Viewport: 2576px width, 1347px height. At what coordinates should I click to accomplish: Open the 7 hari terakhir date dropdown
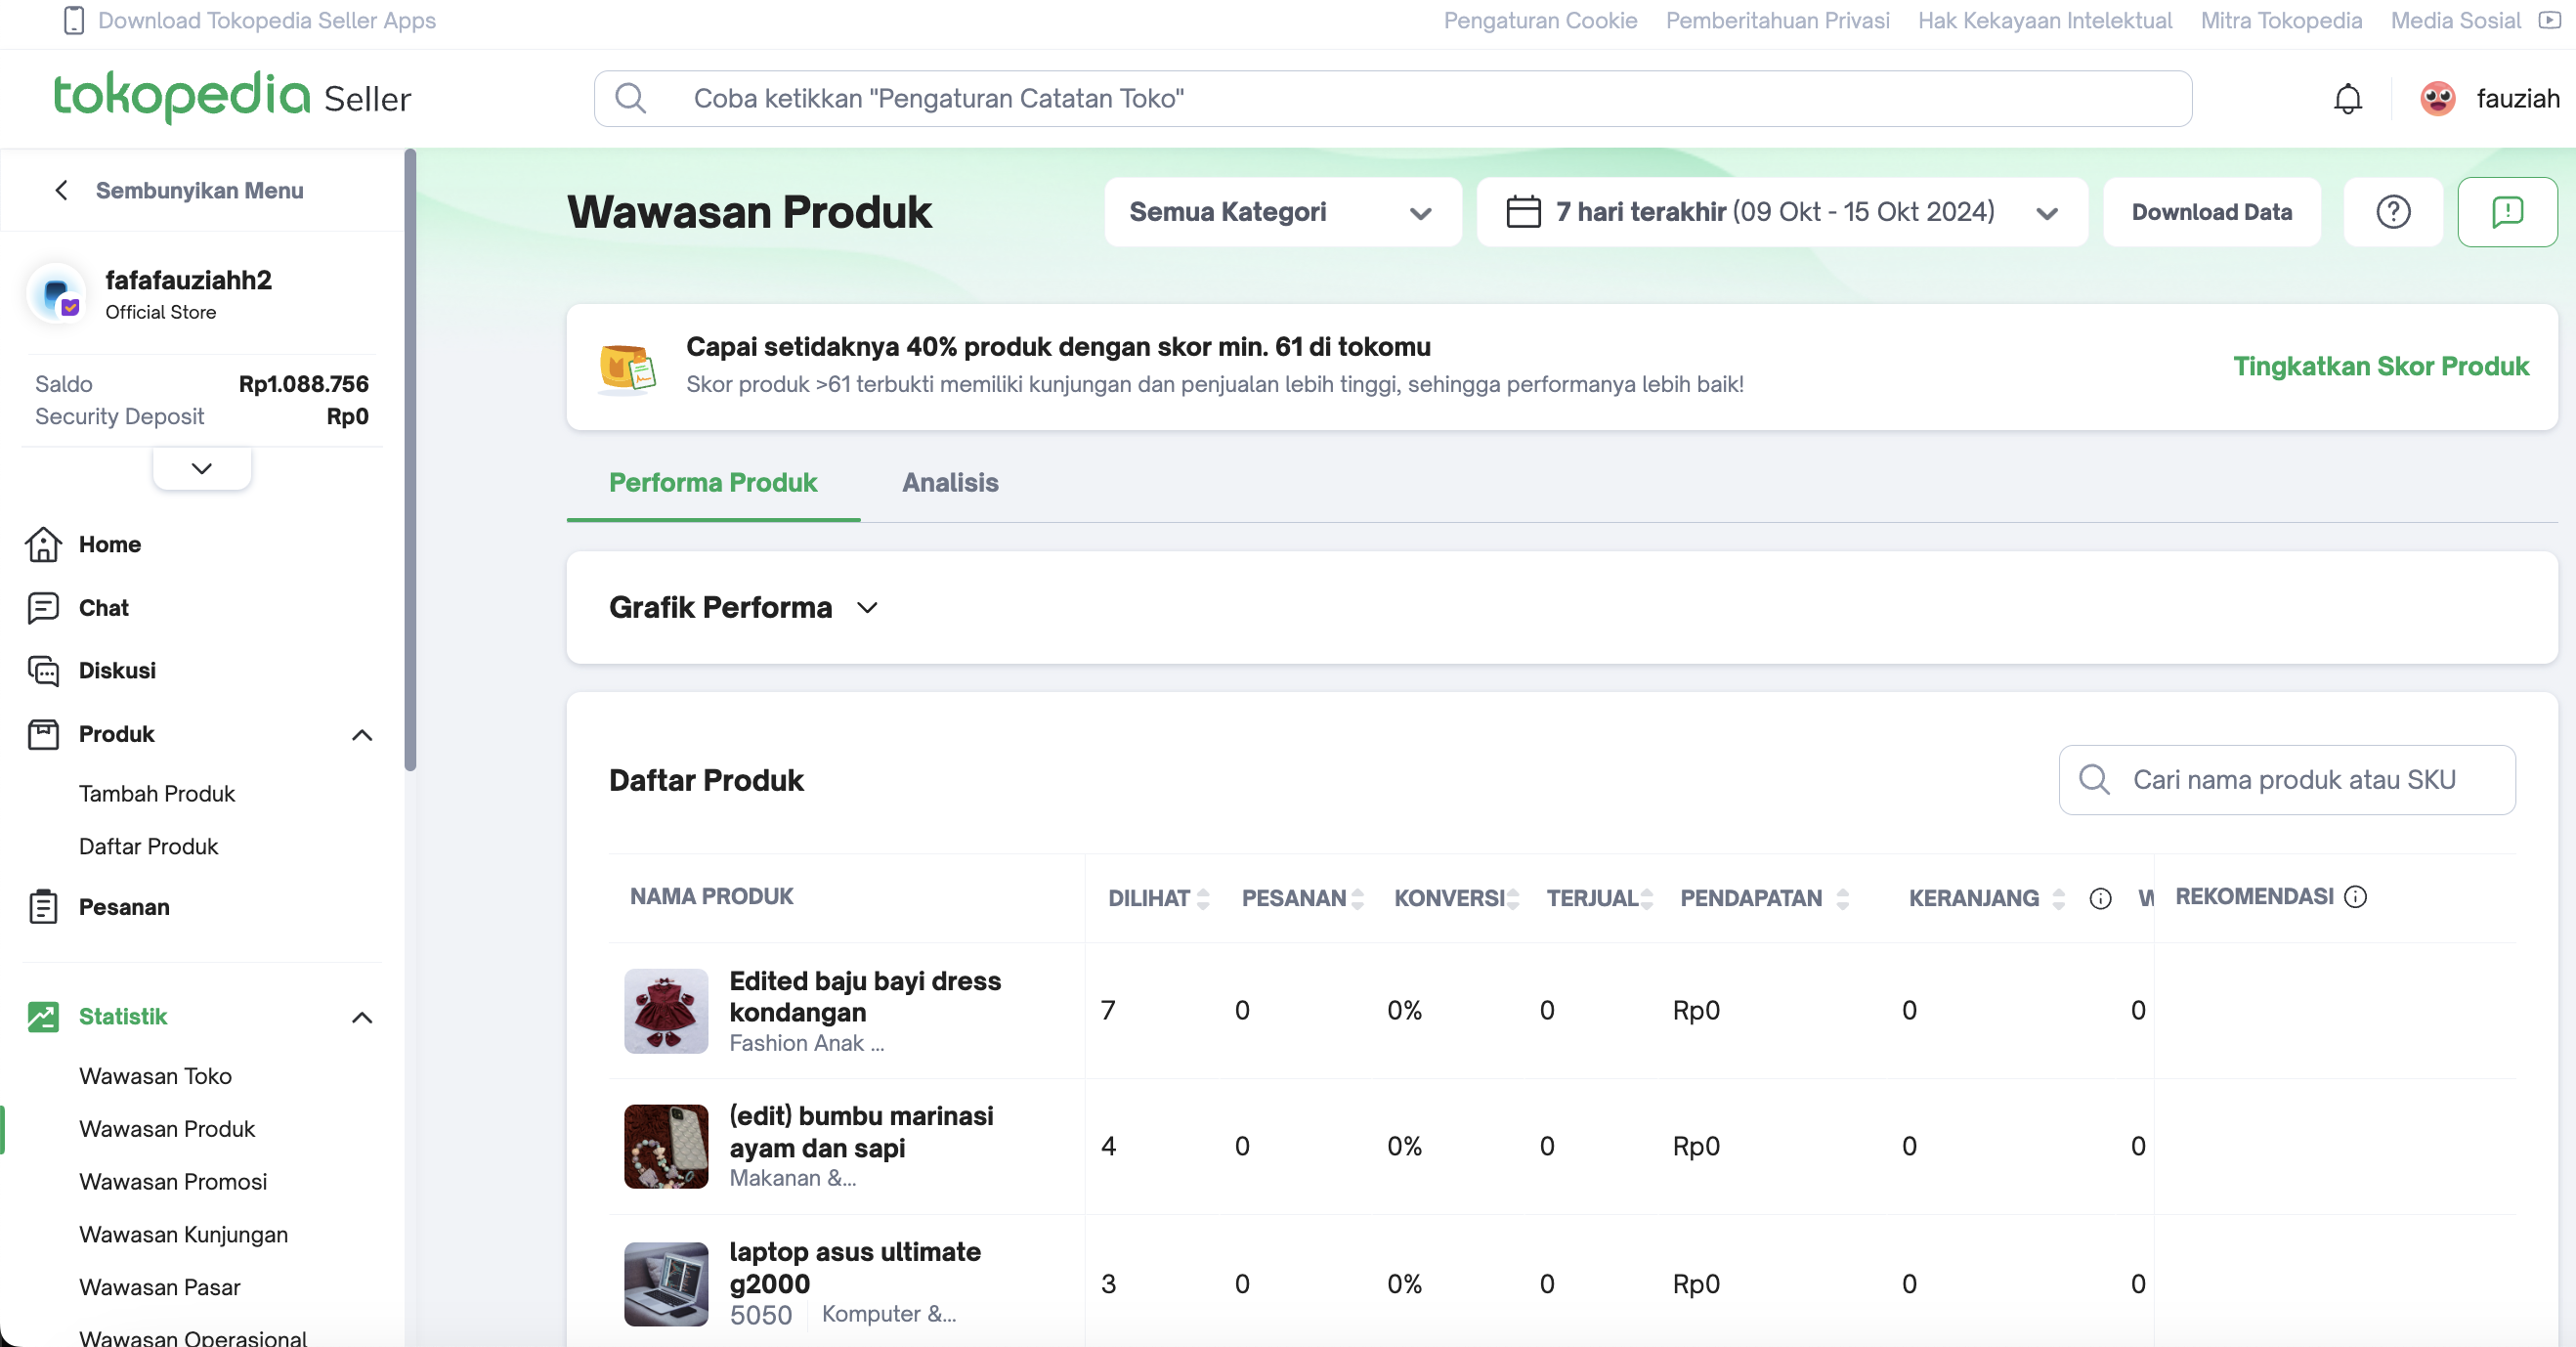pos(1782,212)
